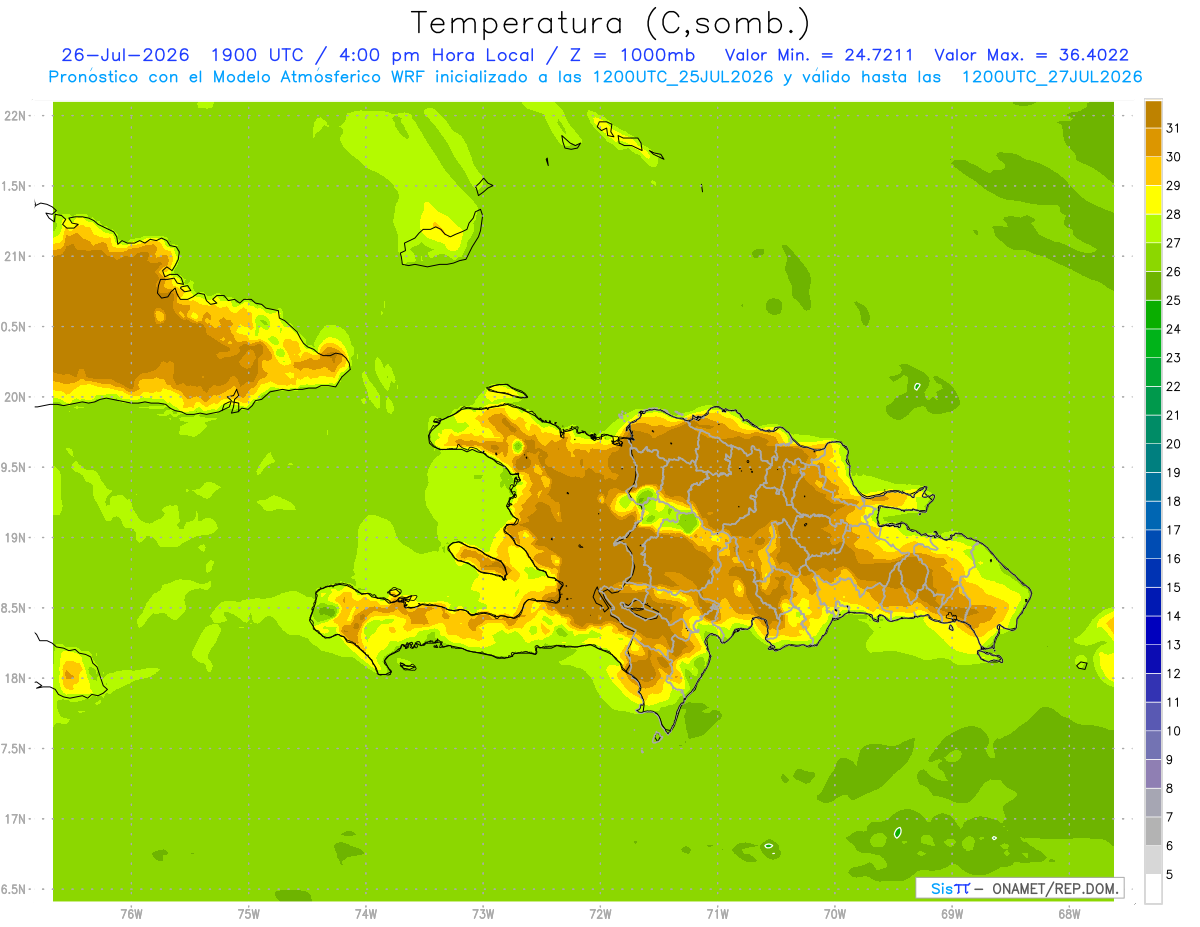This screenshot has width=1200, height=927.
Task: Click legend value '23'
Action: pos(1173,358)
